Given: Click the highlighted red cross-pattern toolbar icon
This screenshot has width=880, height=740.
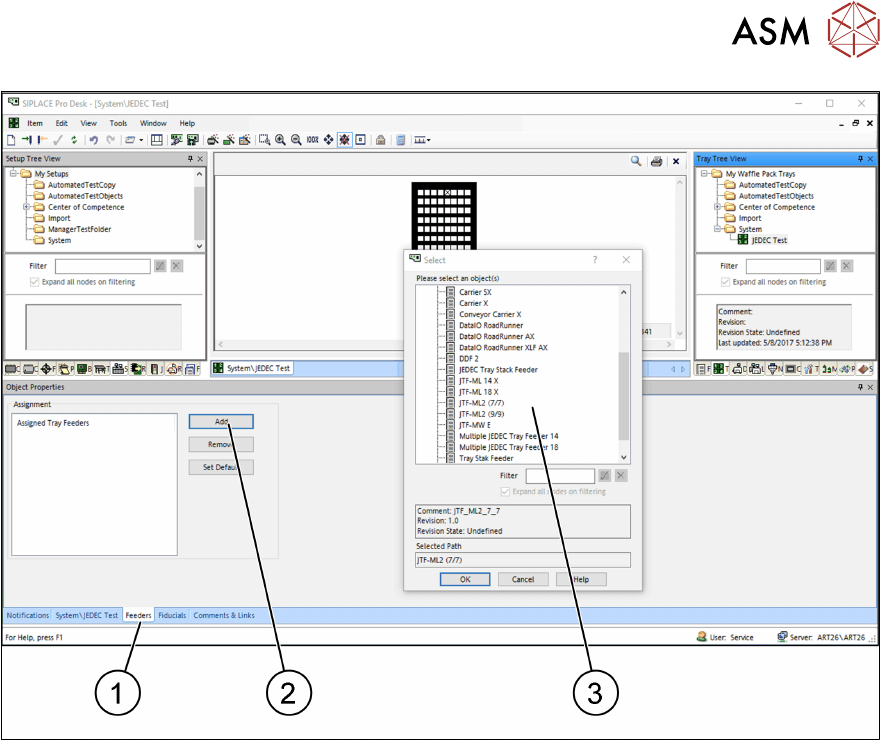Looking at the screenshot, I should 345,140.
